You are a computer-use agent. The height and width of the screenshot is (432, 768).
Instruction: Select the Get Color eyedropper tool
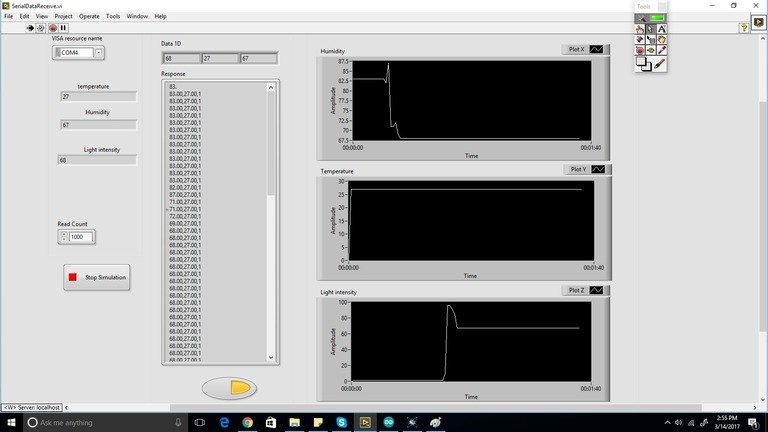(661, 50)
